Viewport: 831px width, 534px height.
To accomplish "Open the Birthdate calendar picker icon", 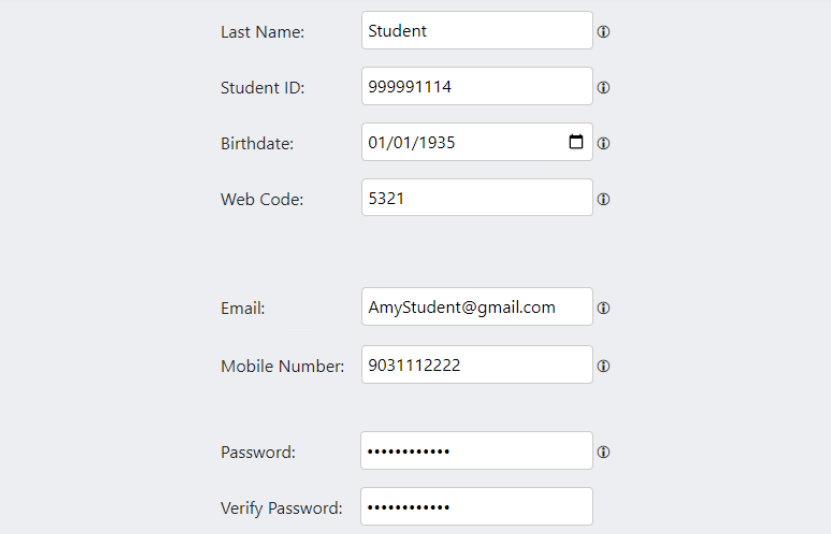I will coord(576,142).
